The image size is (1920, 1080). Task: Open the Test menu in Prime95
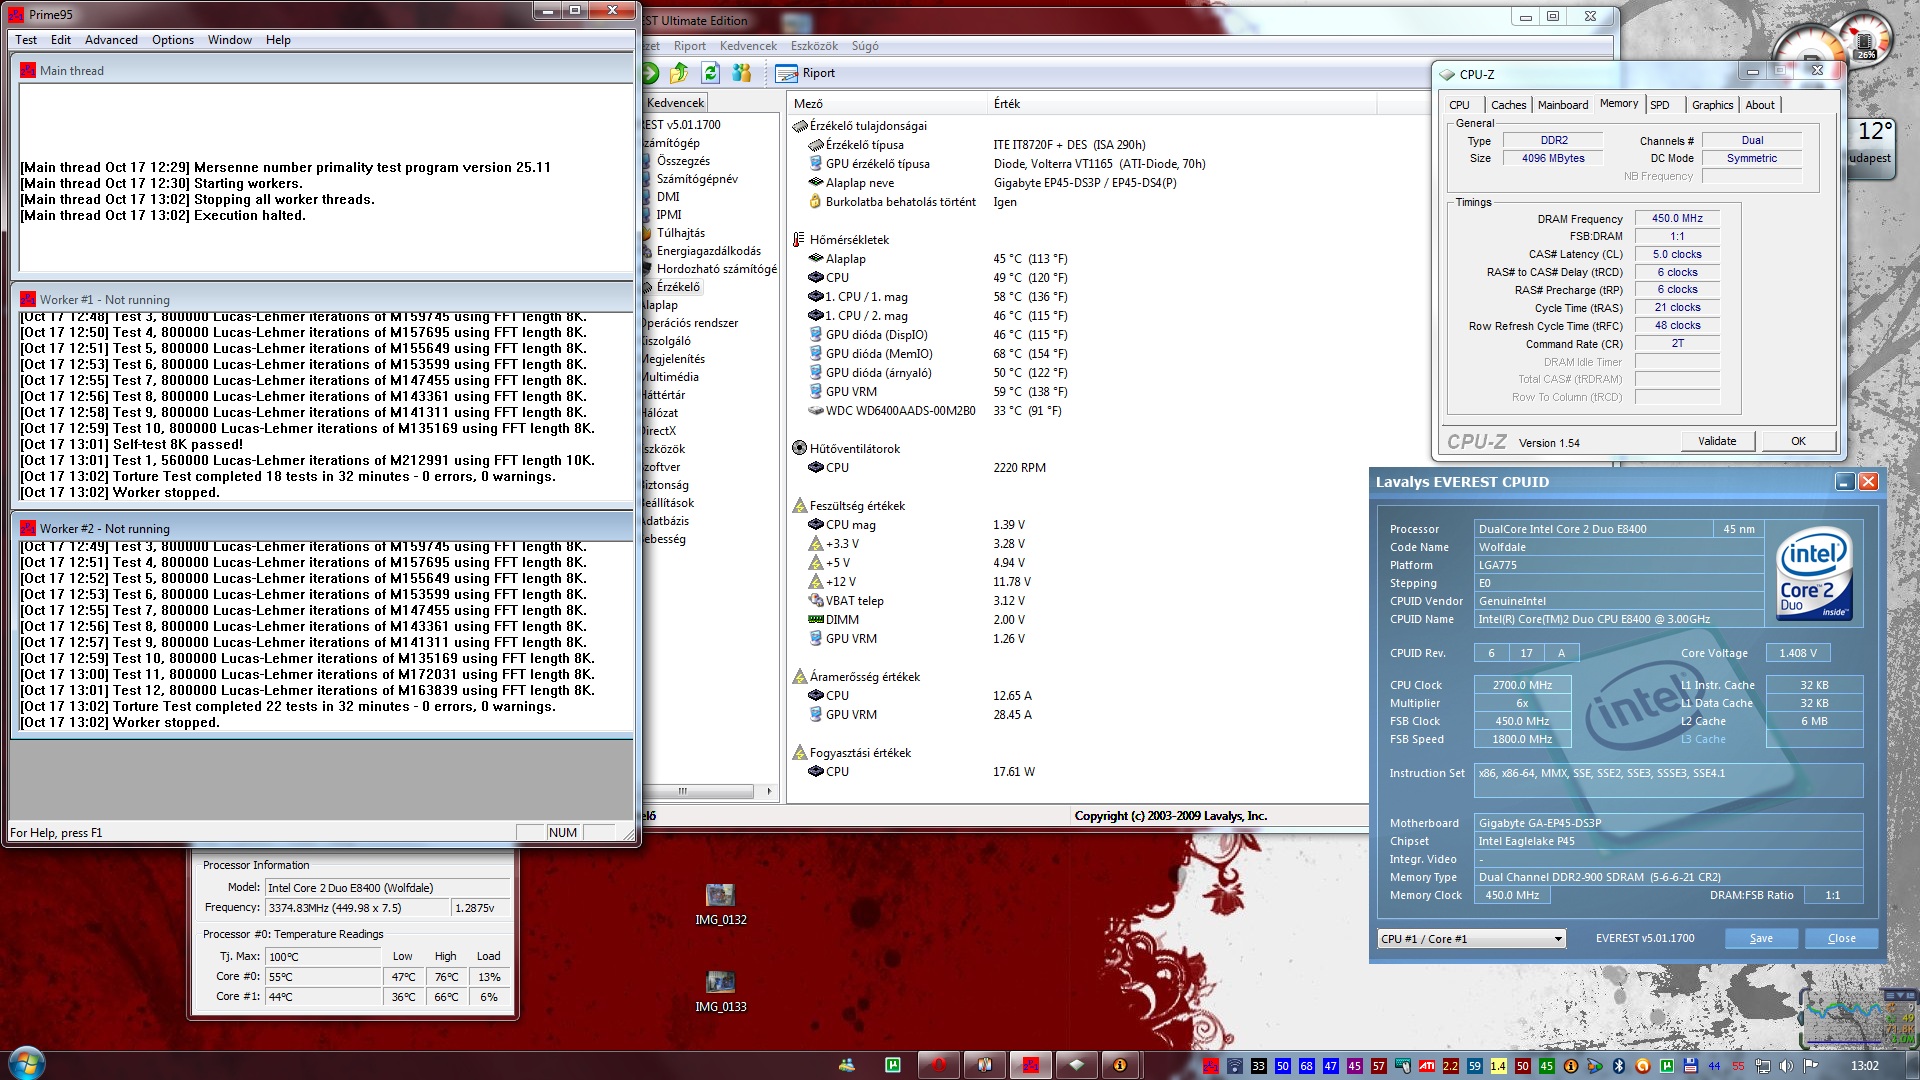click(26, 40)
